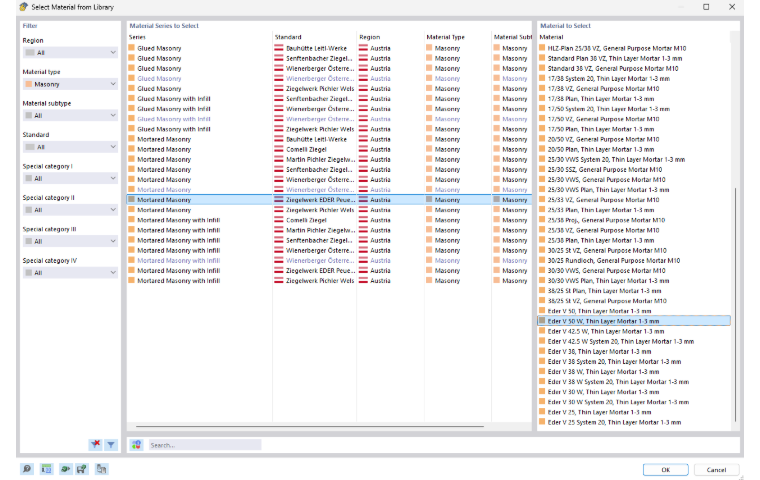Click the copy documents icon at bottom

101,469
